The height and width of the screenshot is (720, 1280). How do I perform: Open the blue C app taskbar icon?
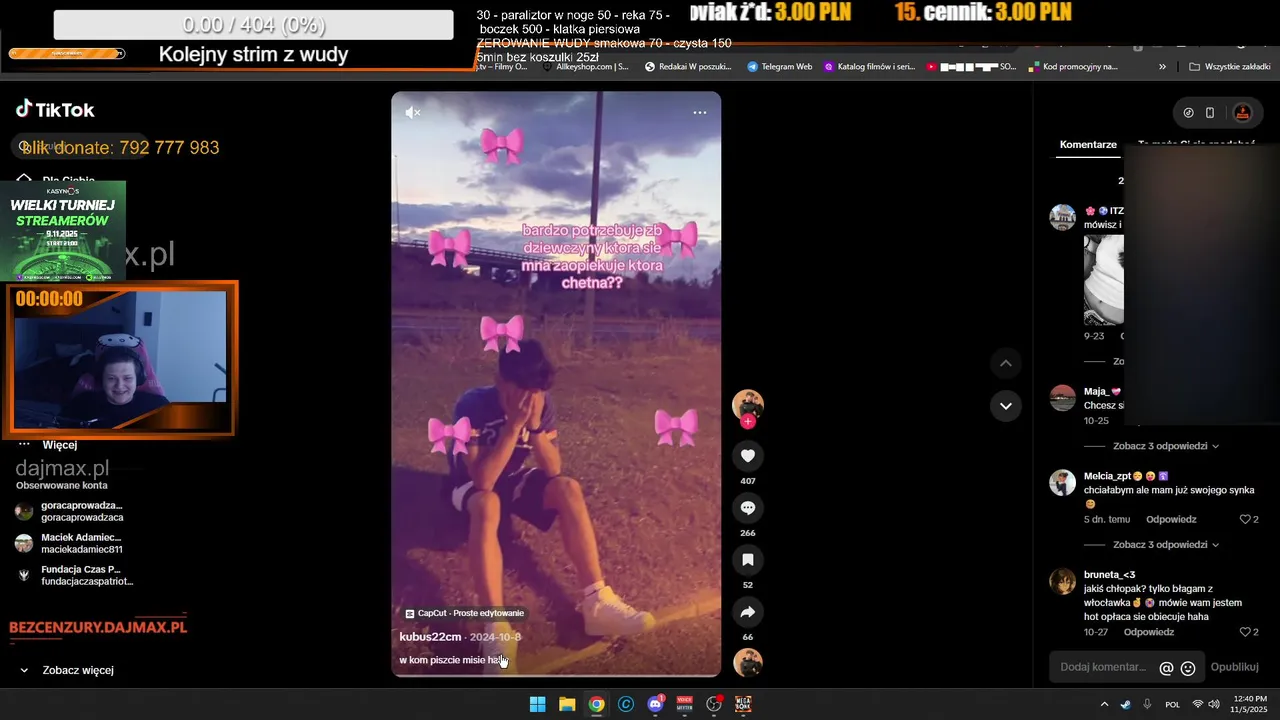click(626, 704)
